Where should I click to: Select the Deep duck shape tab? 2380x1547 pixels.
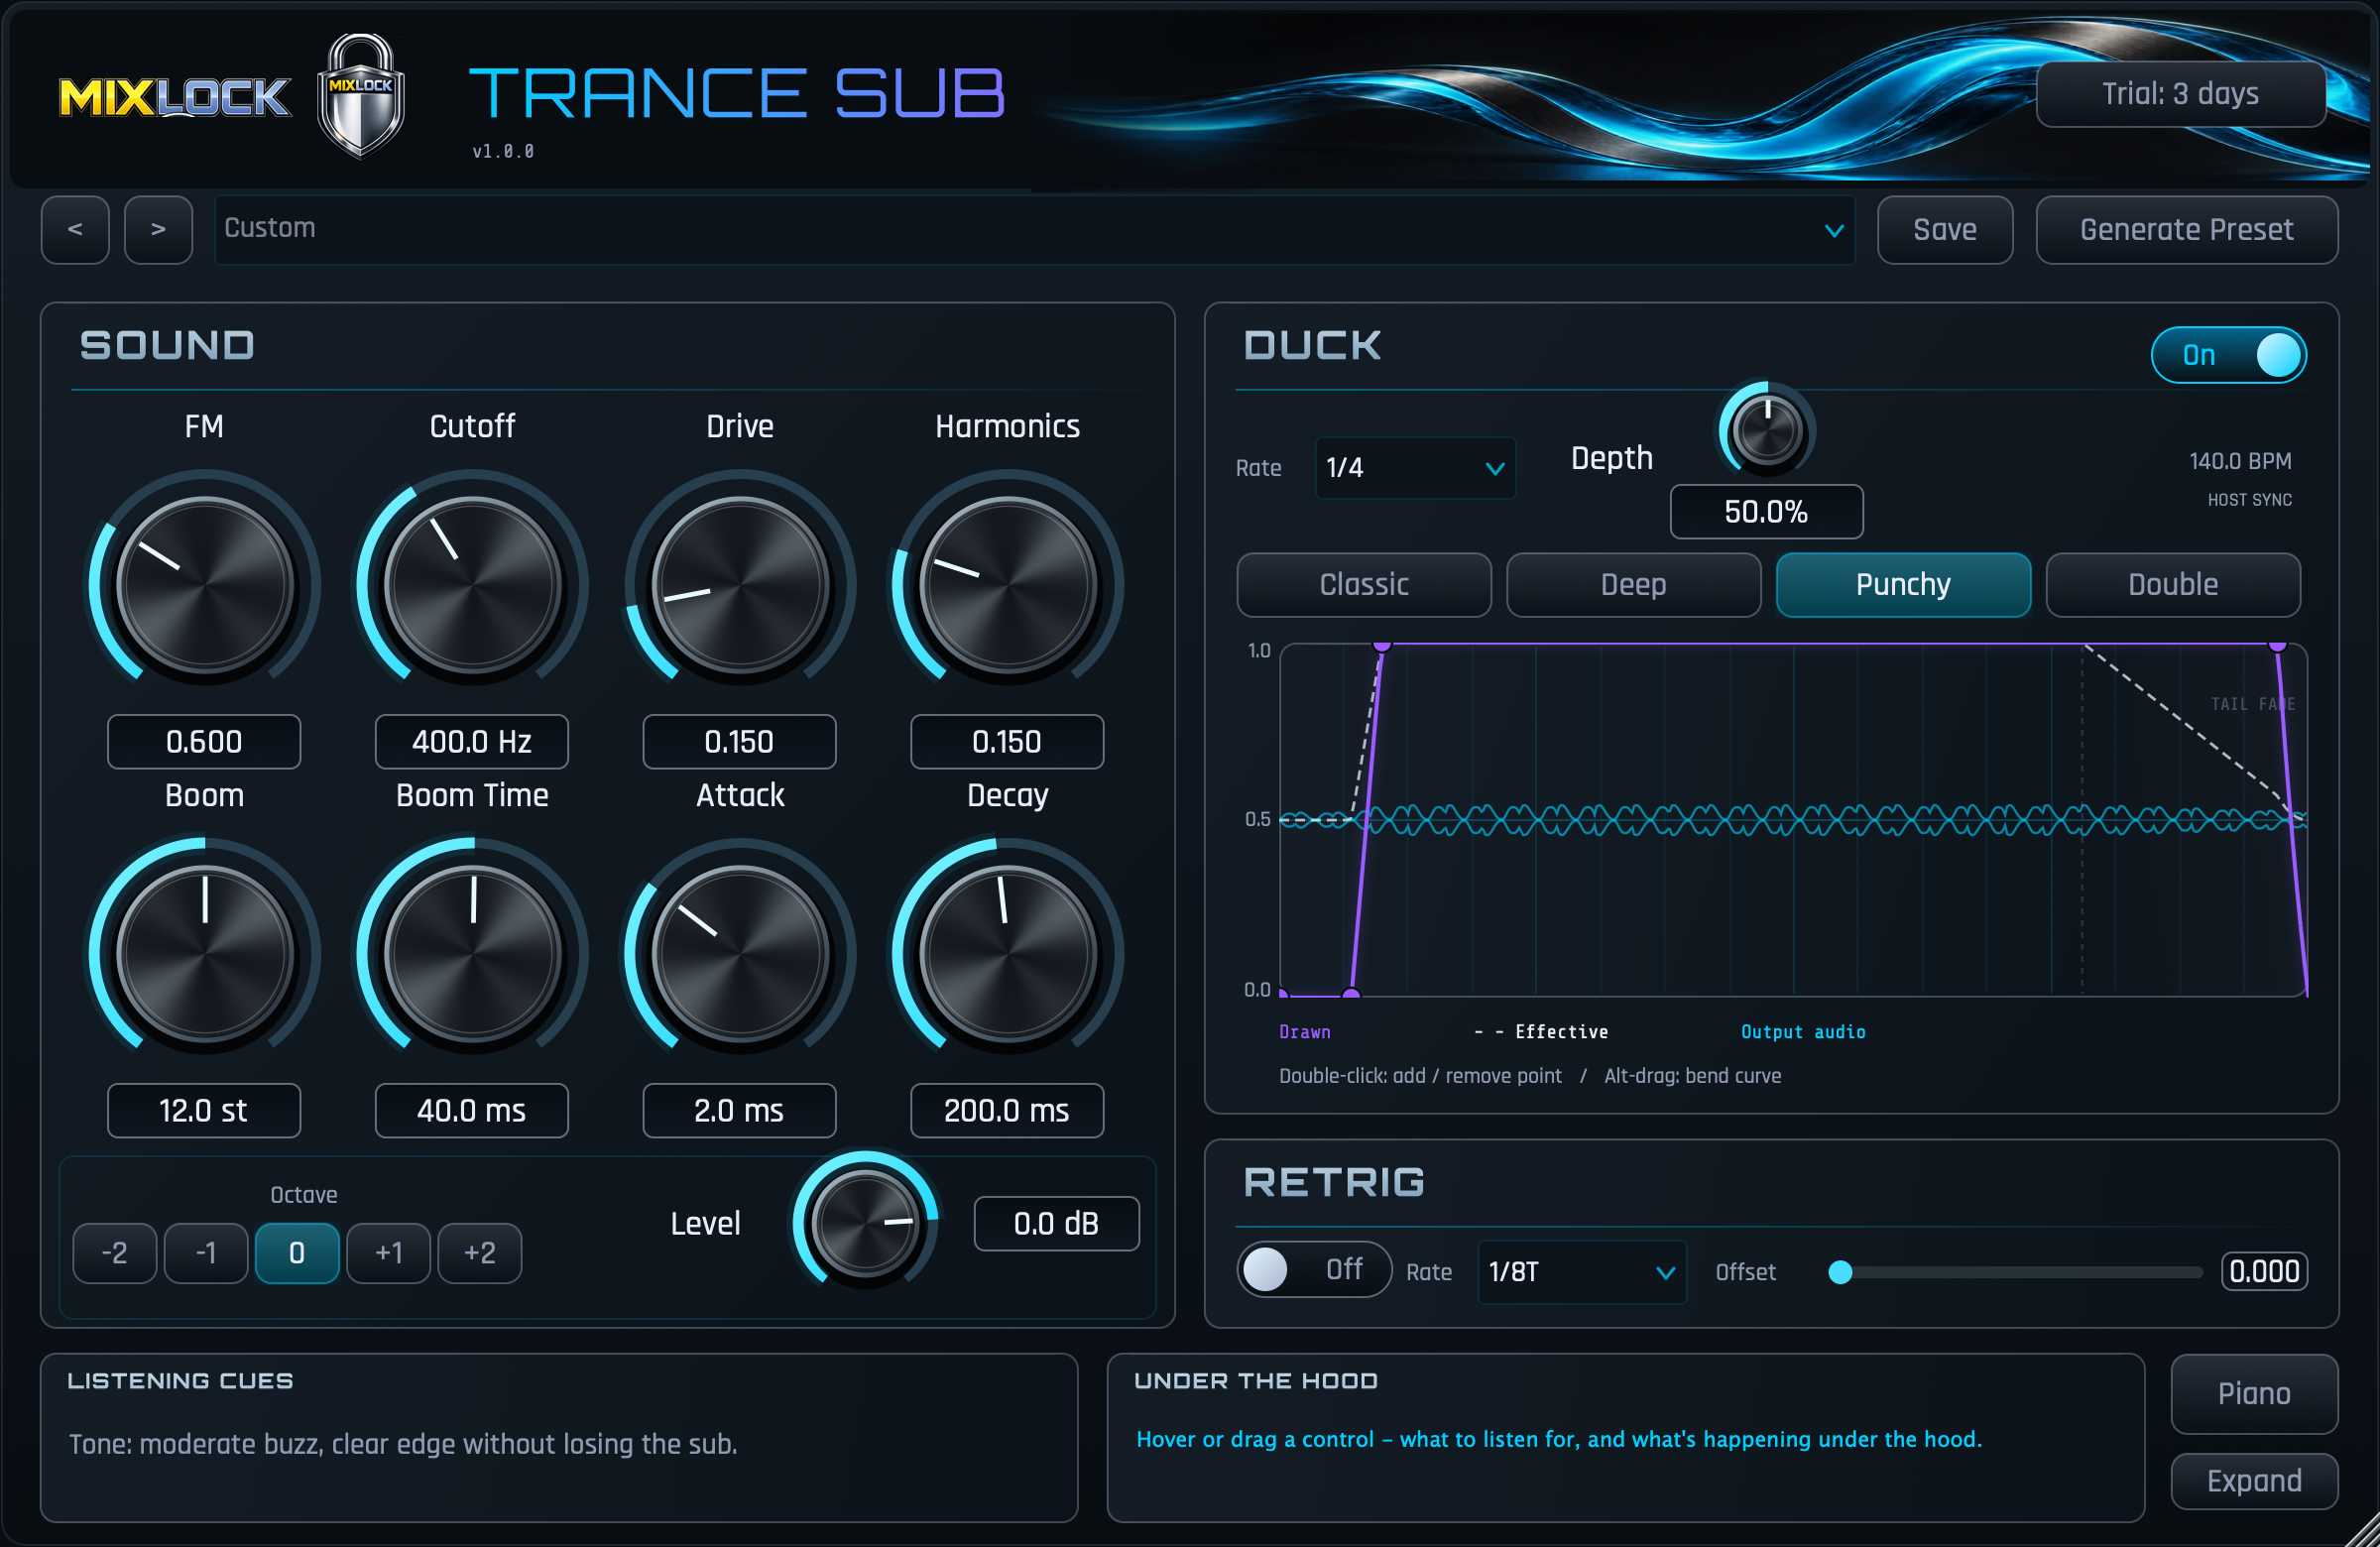(1633, 585)
